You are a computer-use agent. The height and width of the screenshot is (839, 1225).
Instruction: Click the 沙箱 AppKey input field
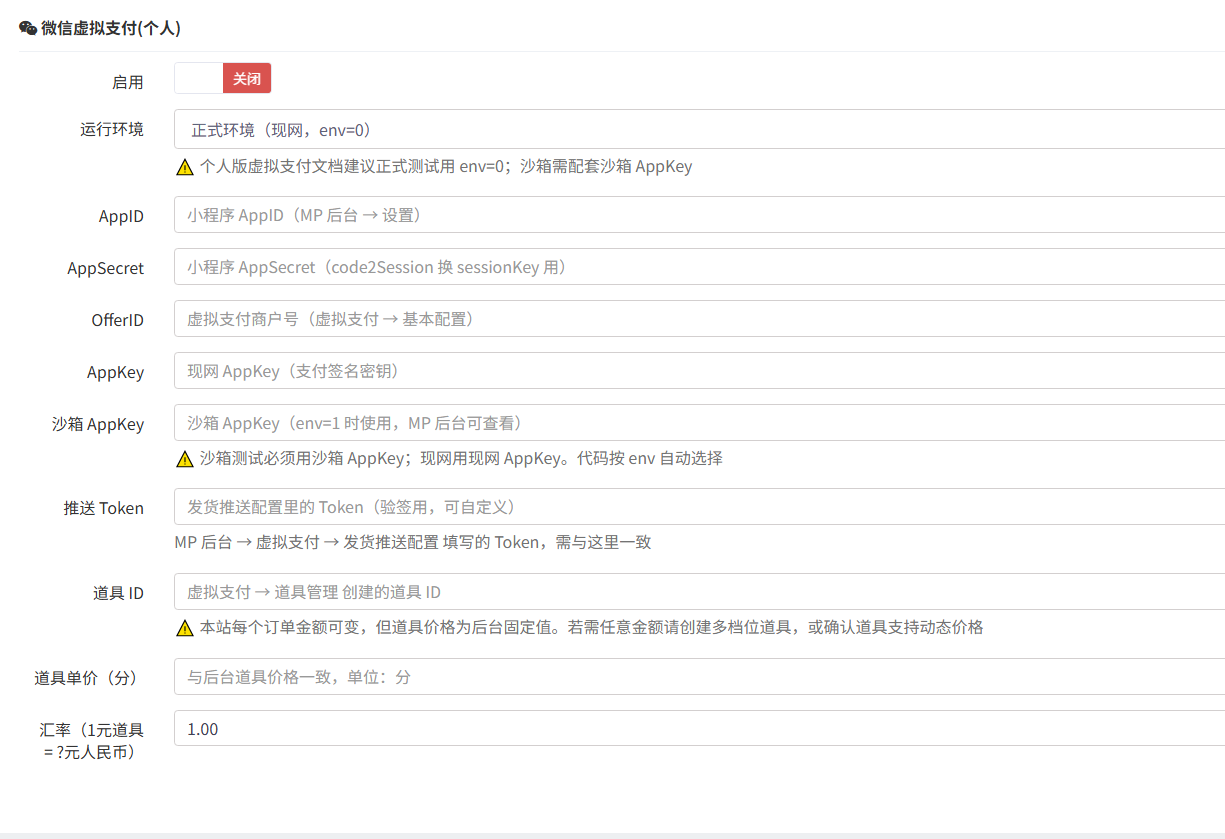tap(699, 423)
